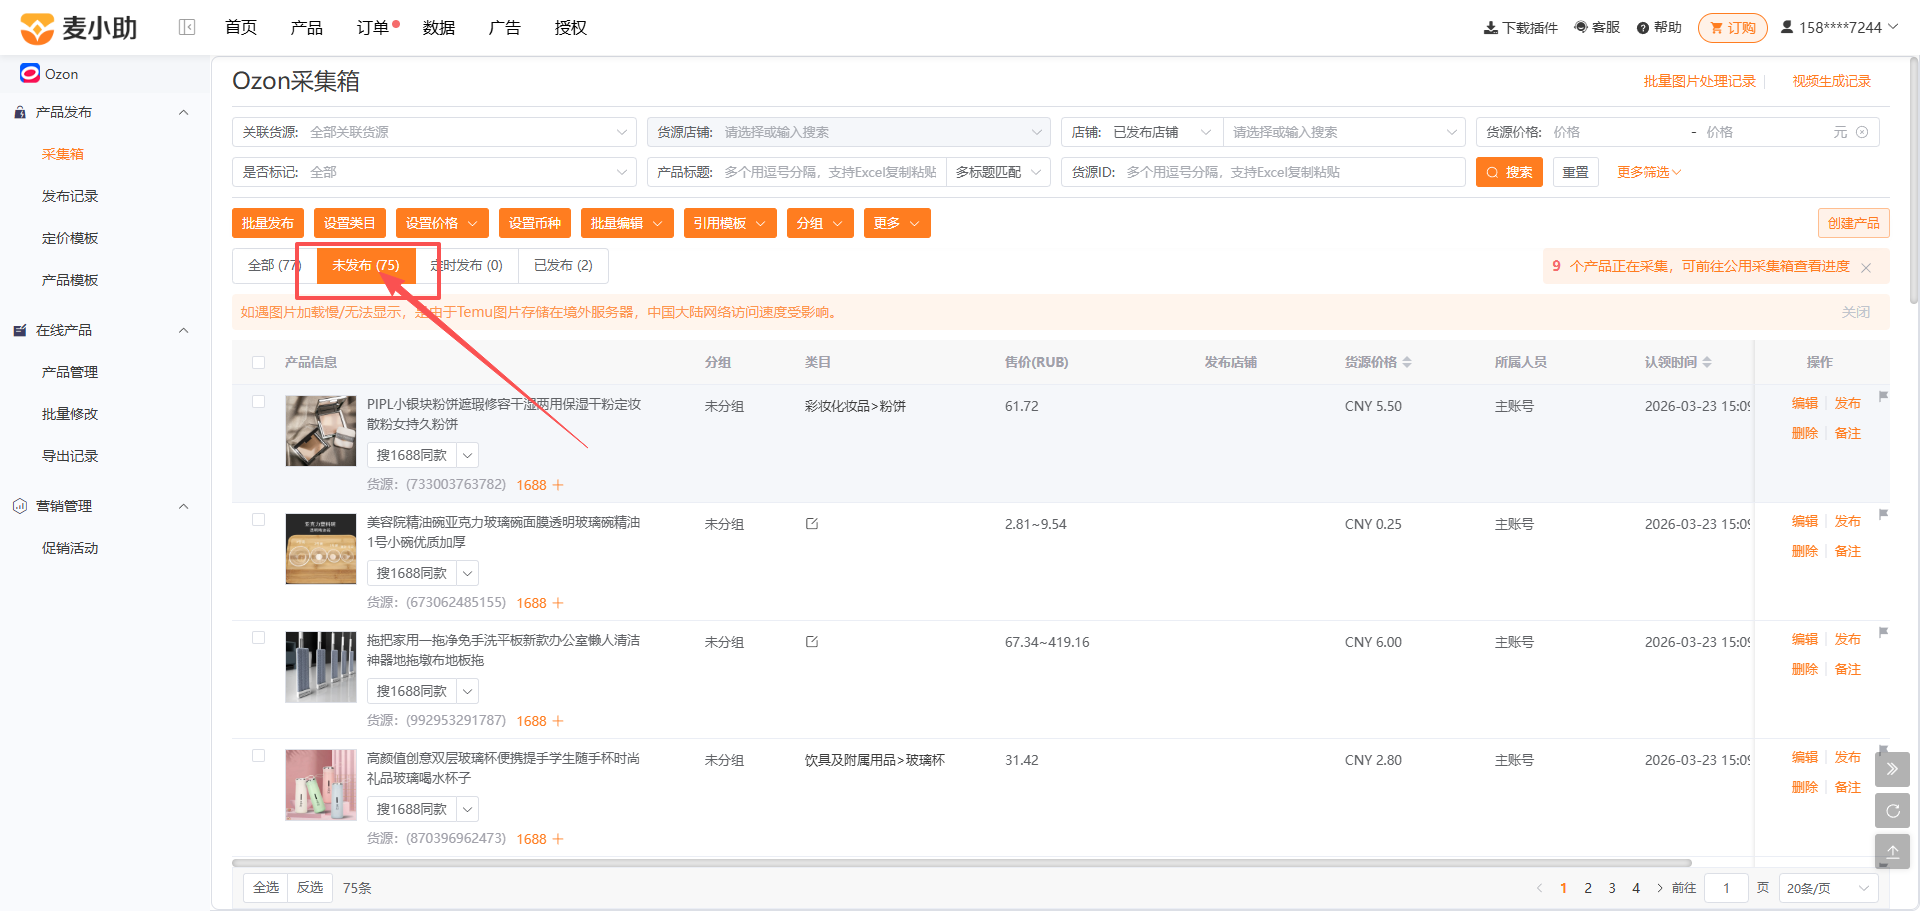Screen dimensions: 1920x911
Task: Check the 拖把家用 row checkbox
Action: pyautogui.click(x=259, y=638)
